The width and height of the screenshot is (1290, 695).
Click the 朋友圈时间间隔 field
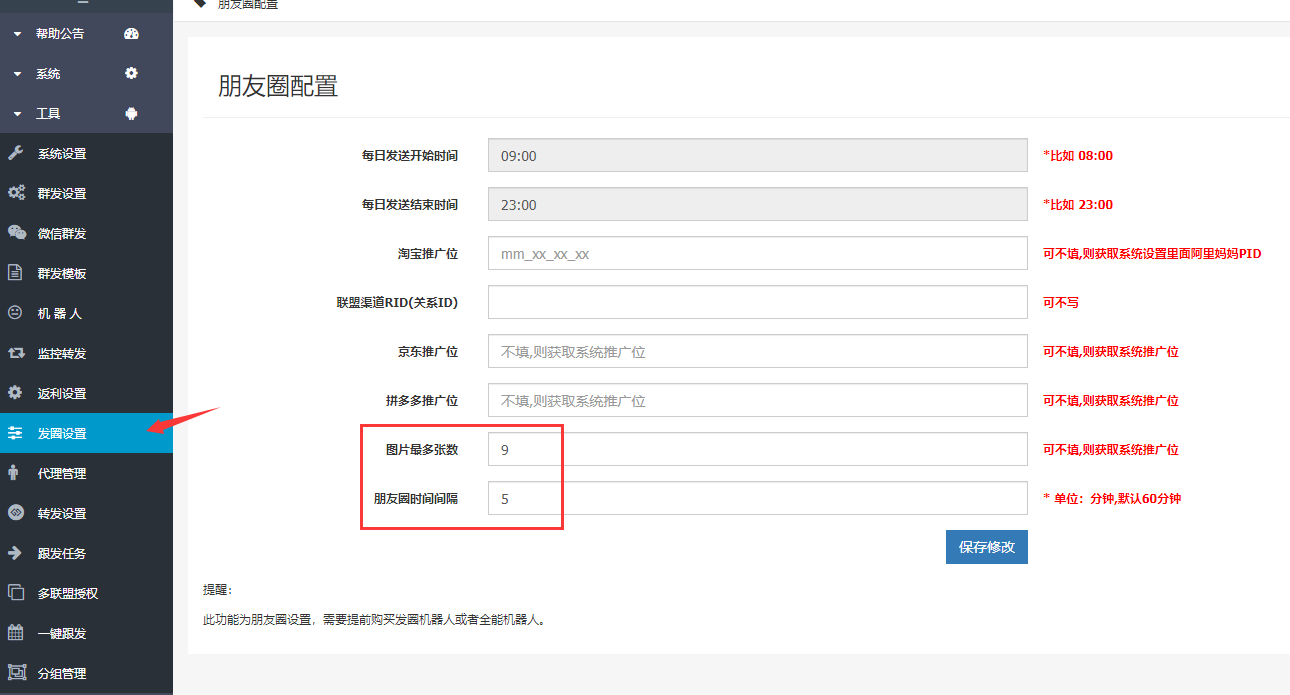757,498
